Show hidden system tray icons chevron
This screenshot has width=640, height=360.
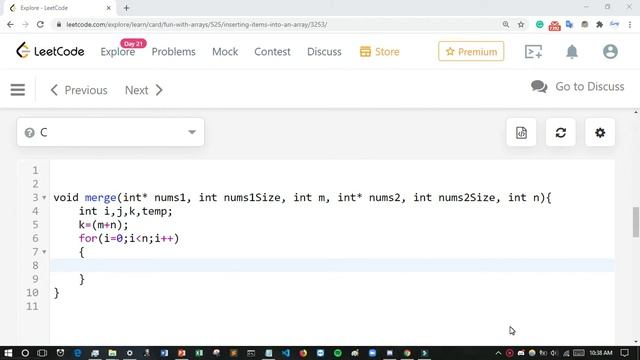498,353
